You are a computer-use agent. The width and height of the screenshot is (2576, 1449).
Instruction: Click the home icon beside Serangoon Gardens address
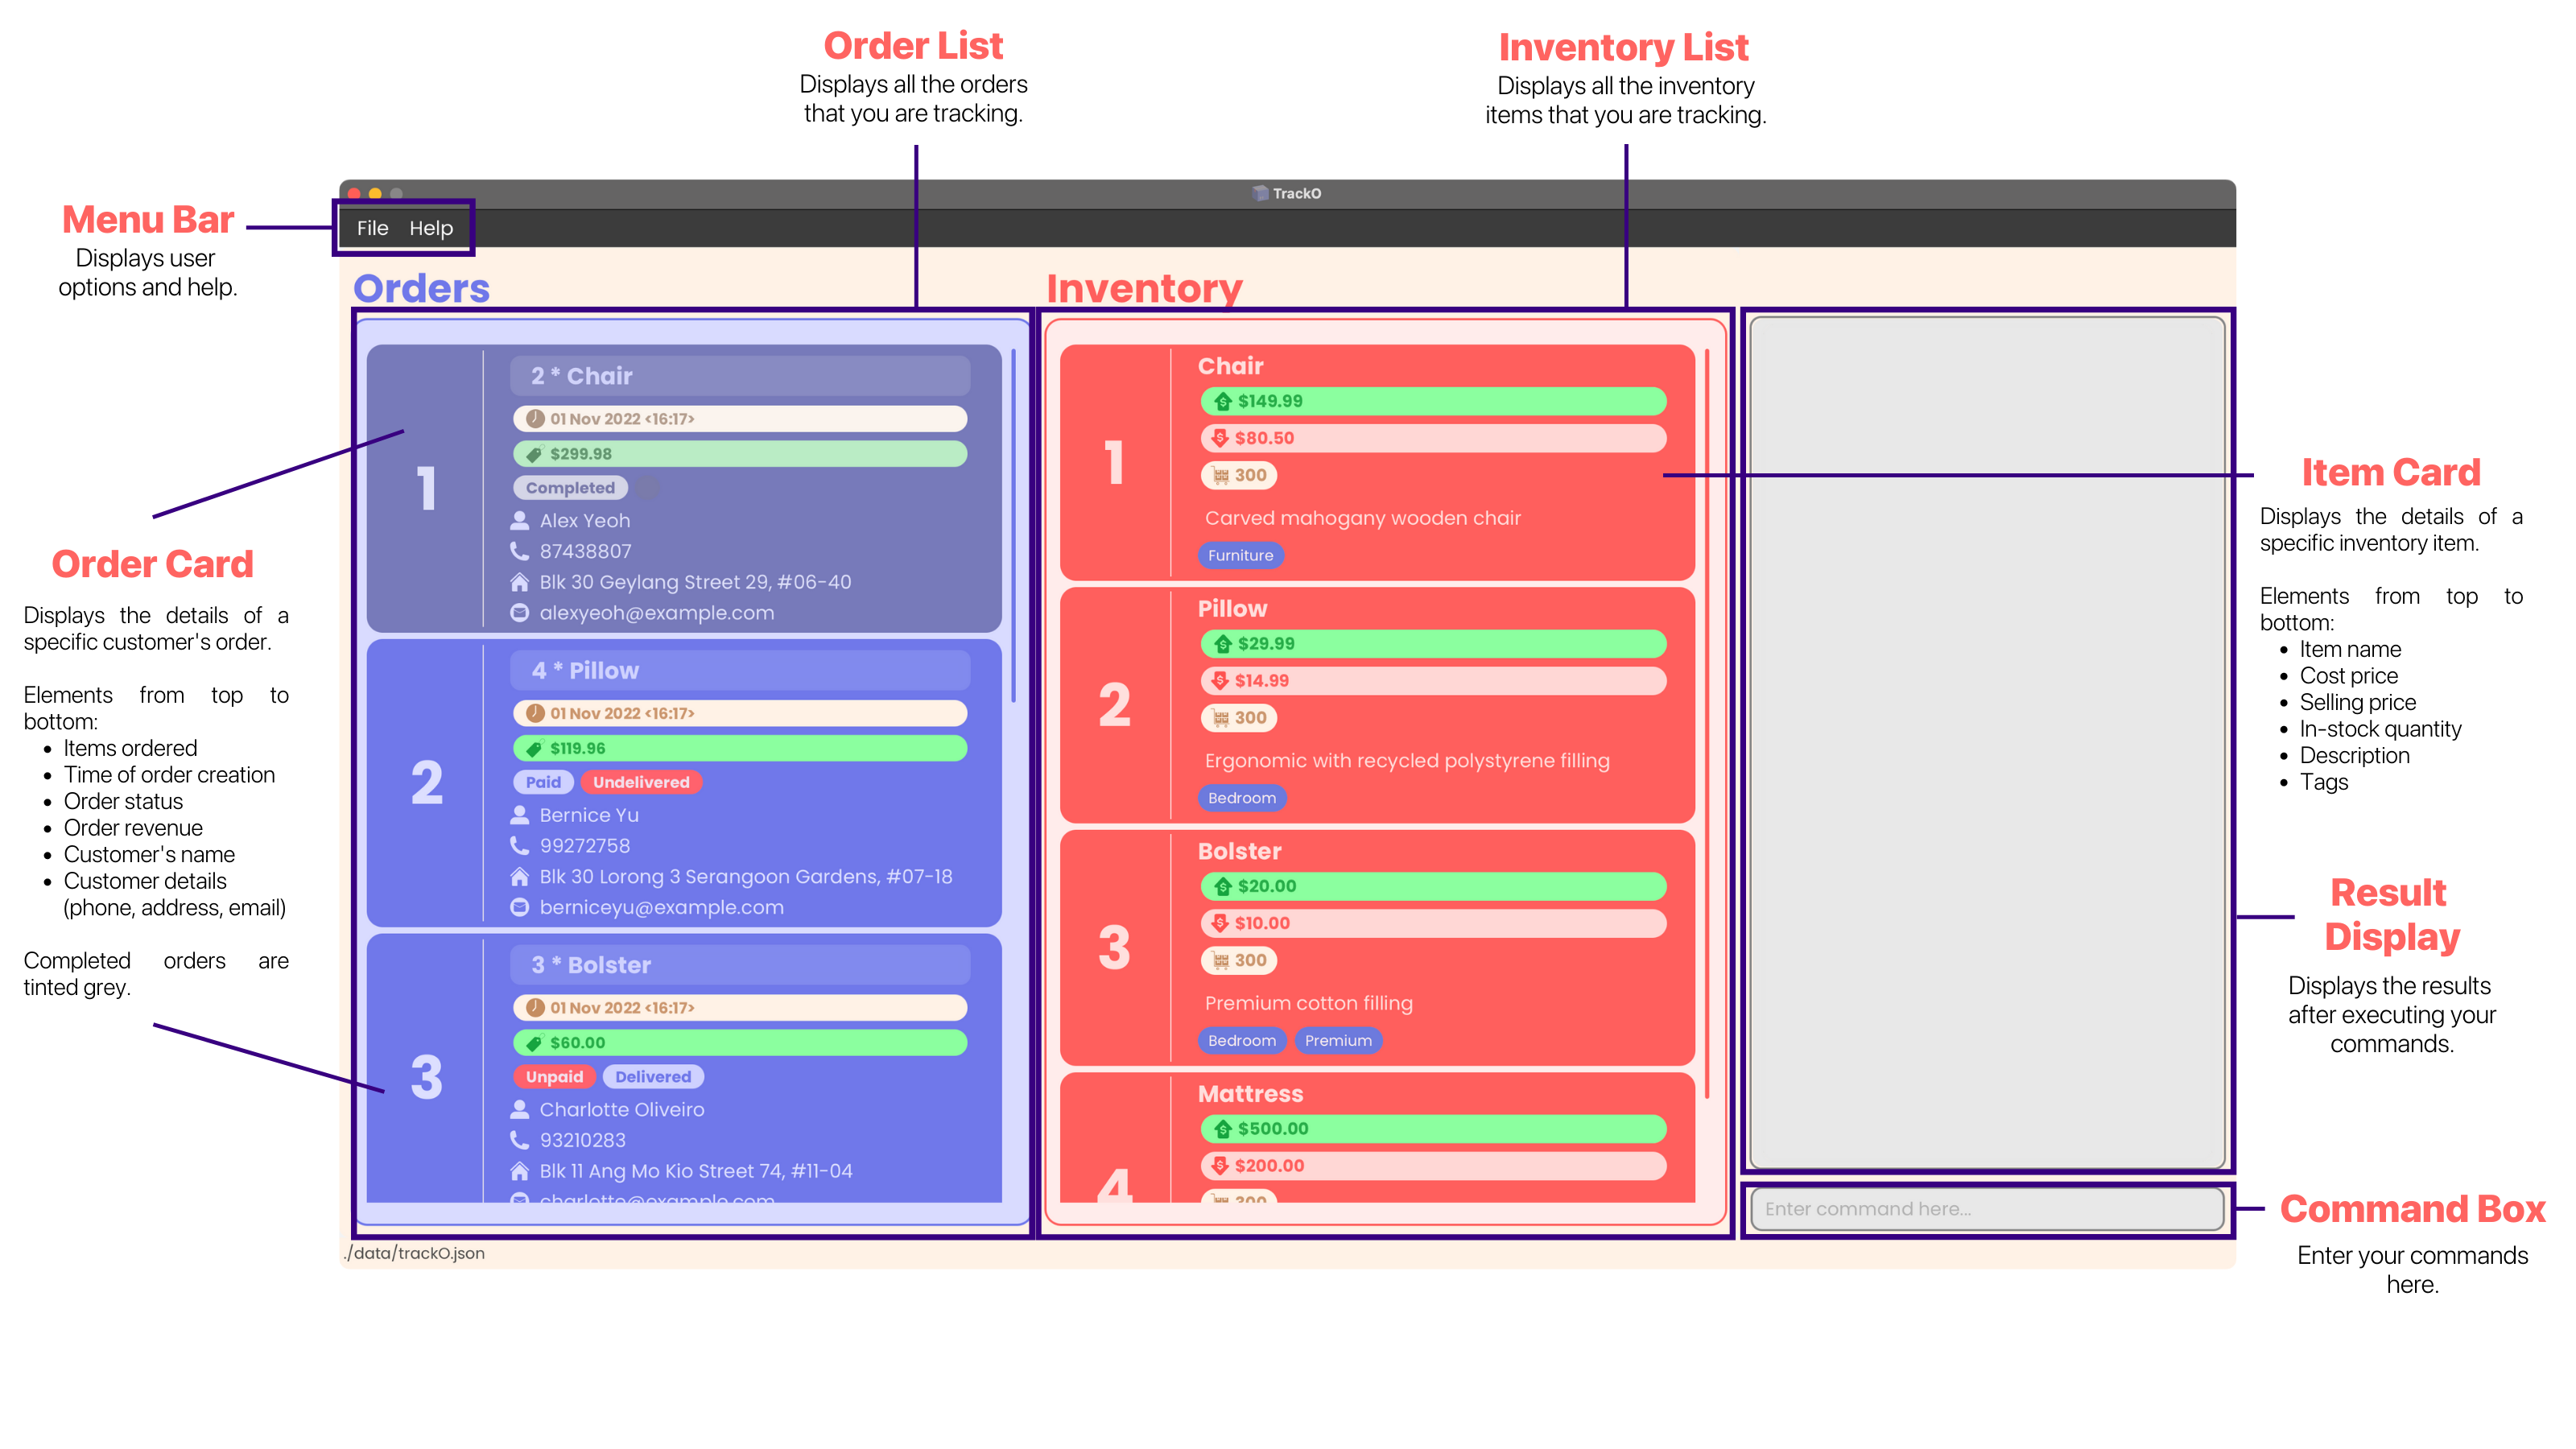point(520,877)
